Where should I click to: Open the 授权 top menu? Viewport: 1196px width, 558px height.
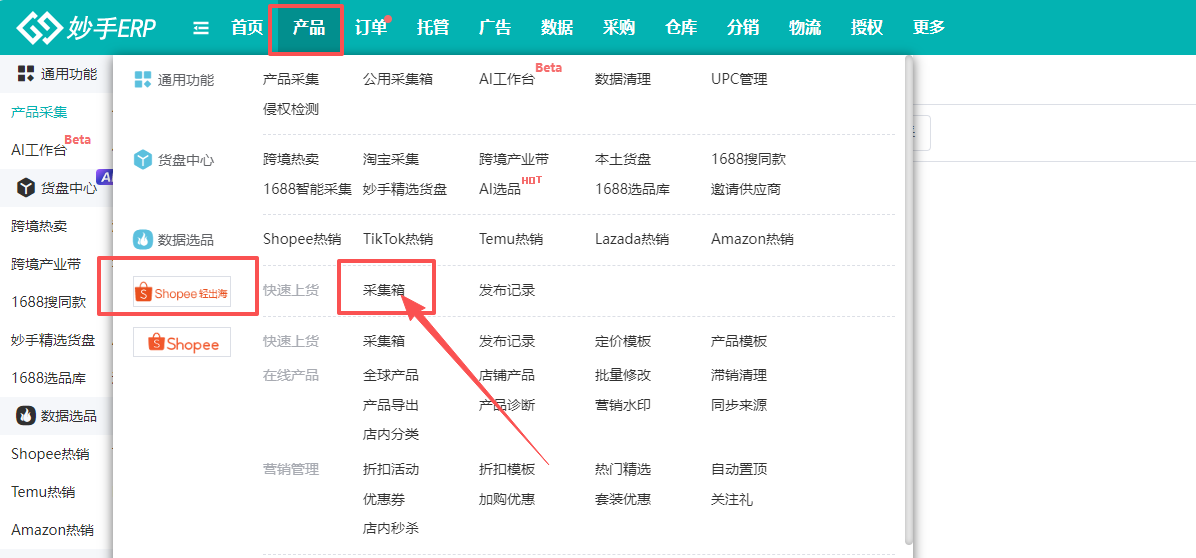coord(866,28)
